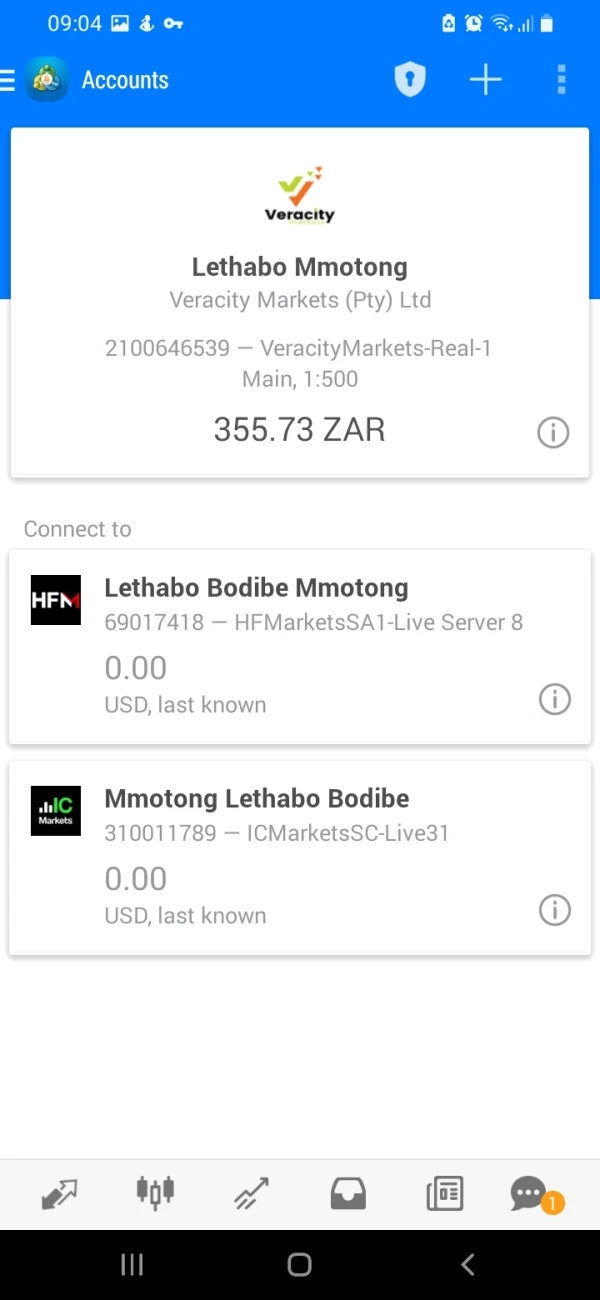Show info for Veracity Markets account
This screenshot has height=1300, width=600.
[x=553, y=432]
